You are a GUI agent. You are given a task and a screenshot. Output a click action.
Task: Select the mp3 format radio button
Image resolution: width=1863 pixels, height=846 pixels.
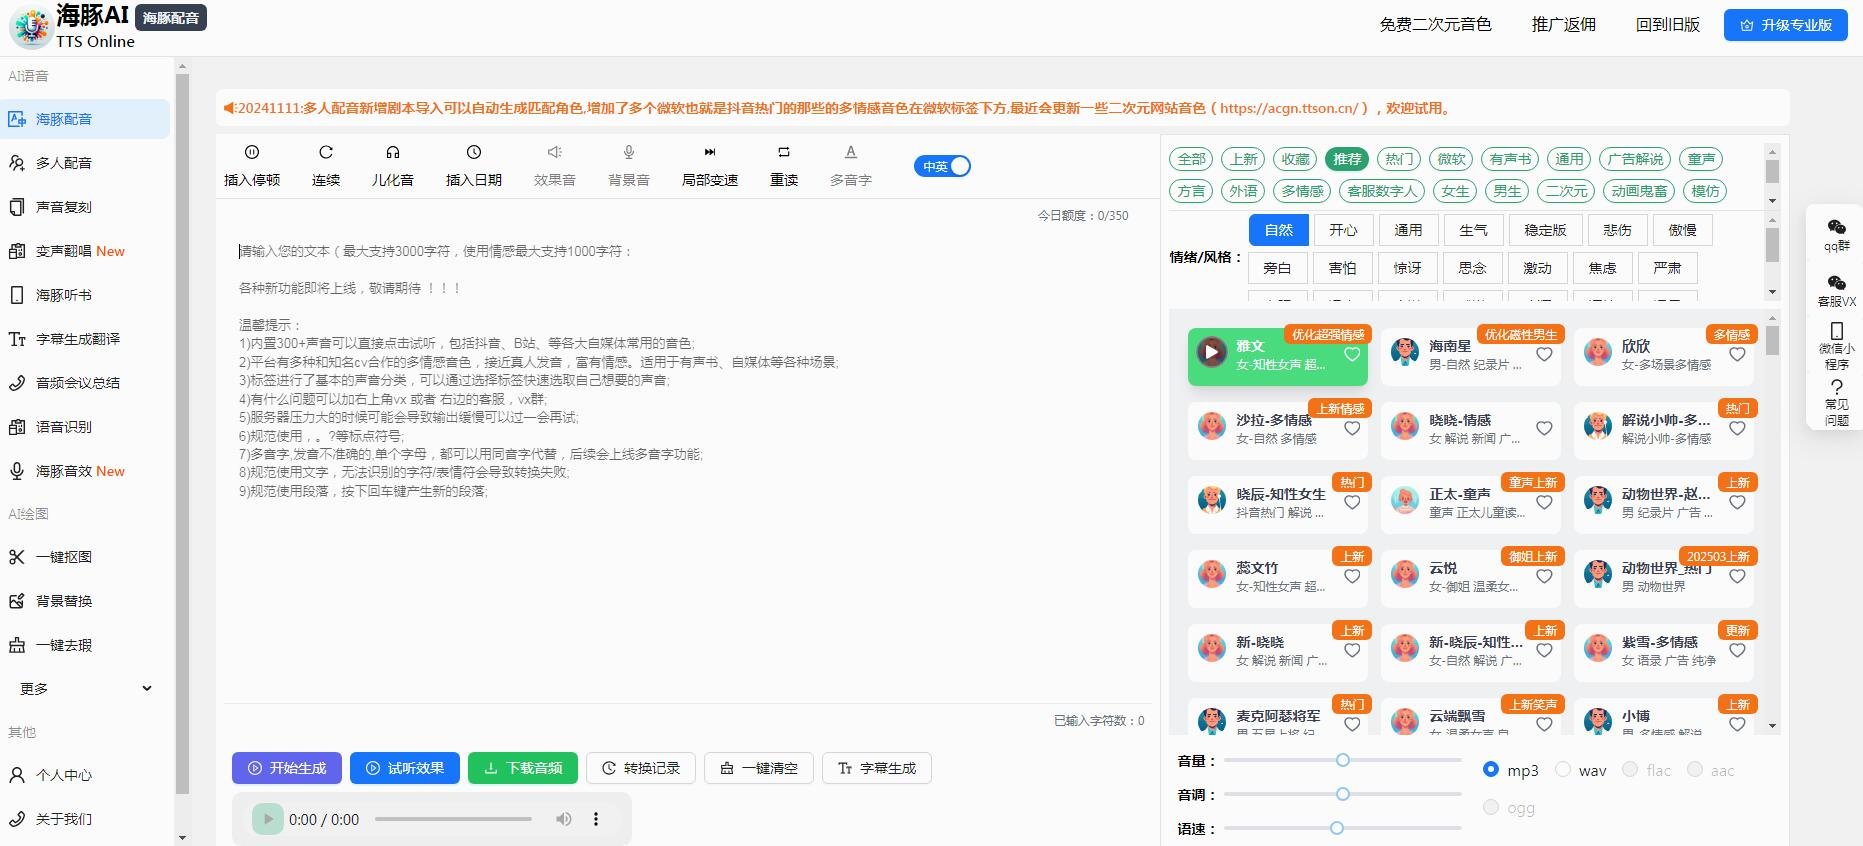click(1491, 770)
